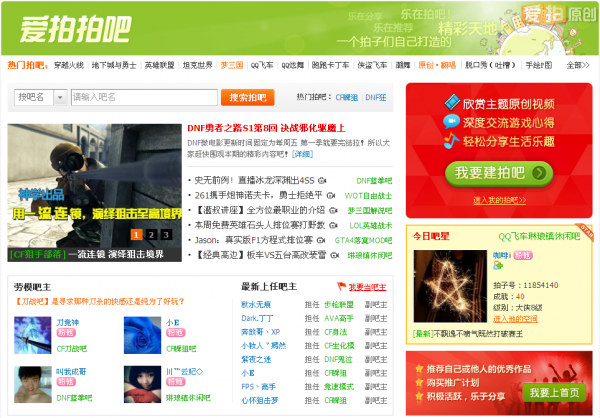Open the QQ炫舞 nav link
The image size is (600, 418).
coord(292,65)
